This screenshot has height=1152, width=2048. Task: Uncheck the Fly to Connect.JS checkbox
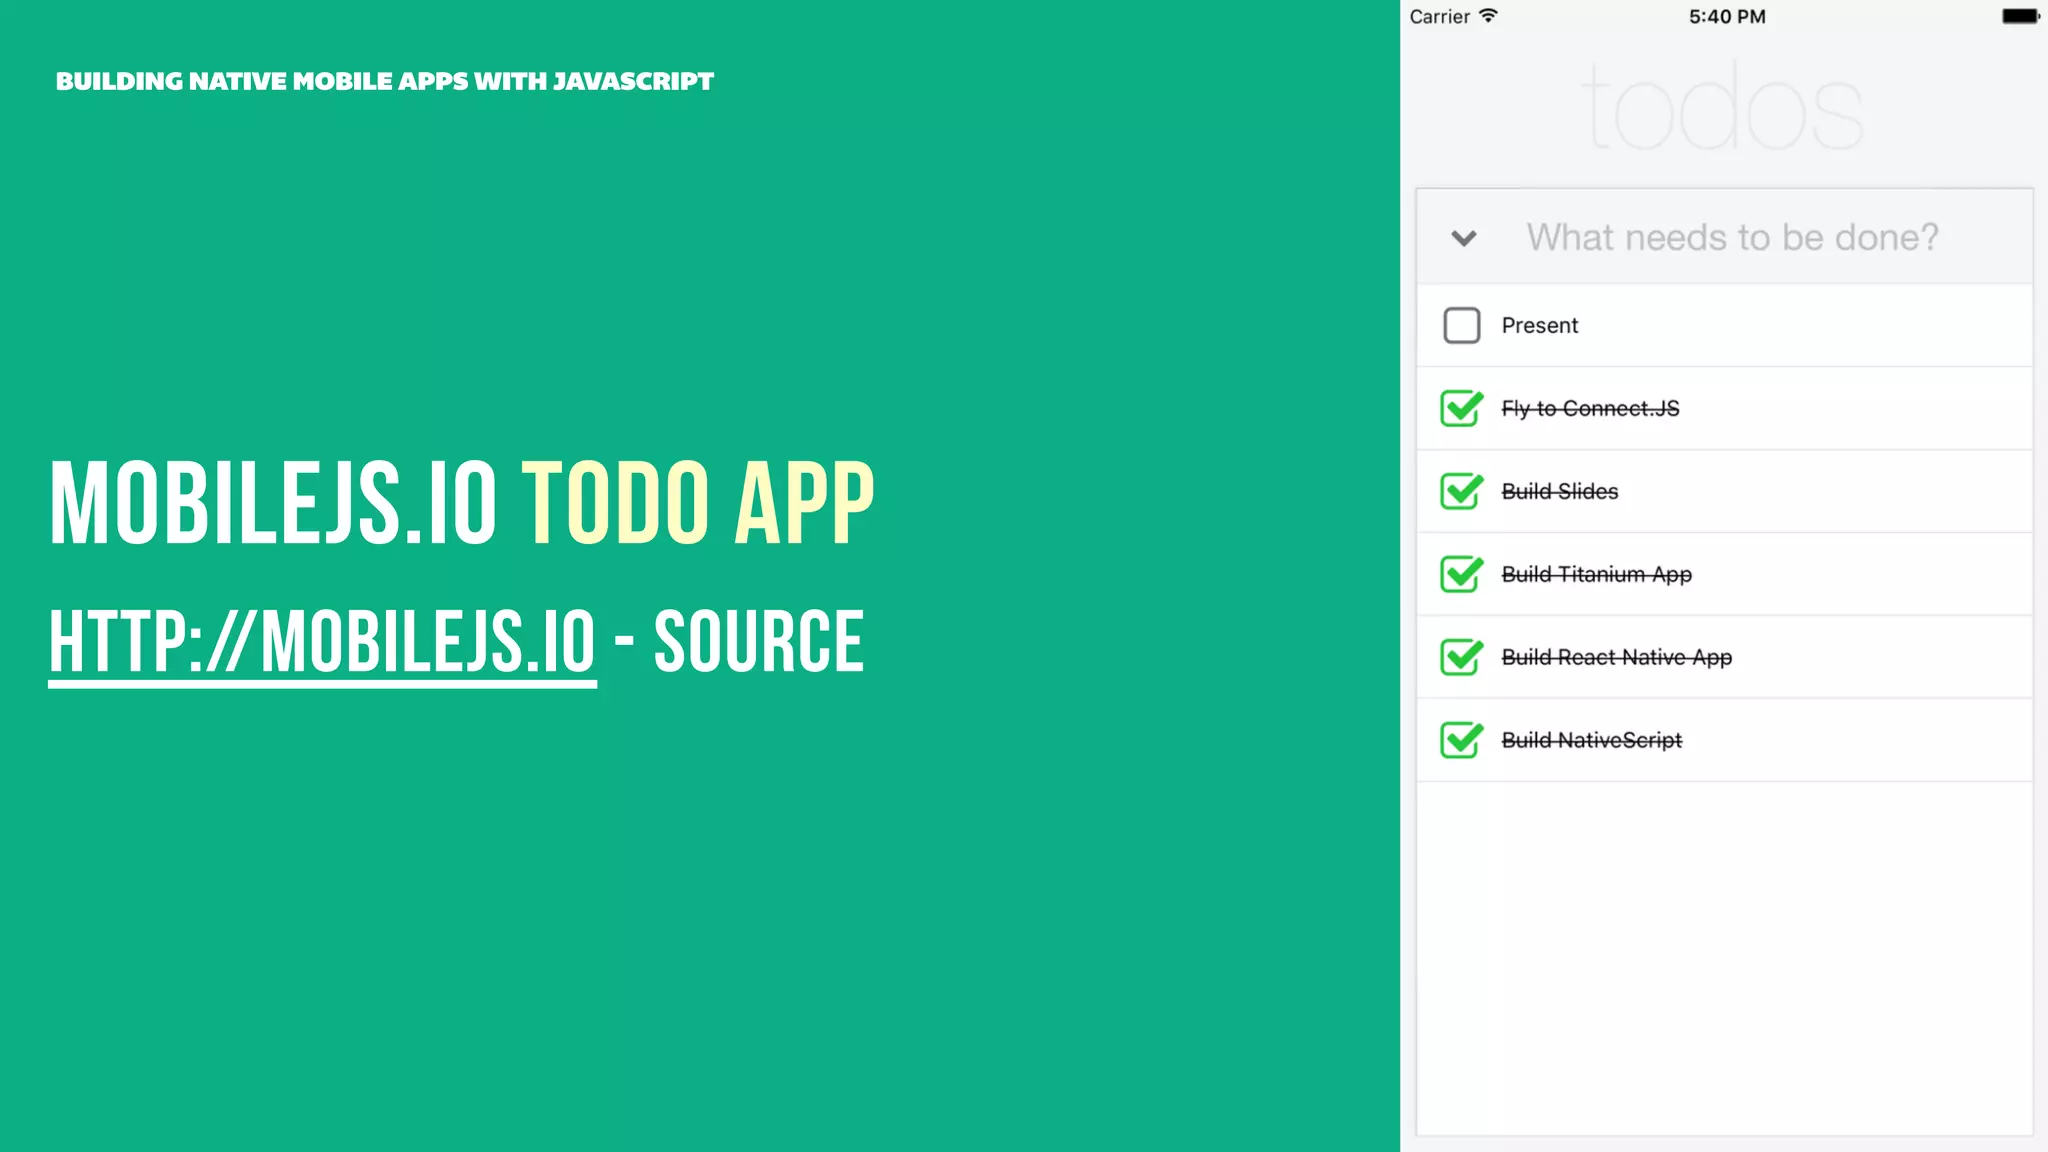(x=1461, y=408)
